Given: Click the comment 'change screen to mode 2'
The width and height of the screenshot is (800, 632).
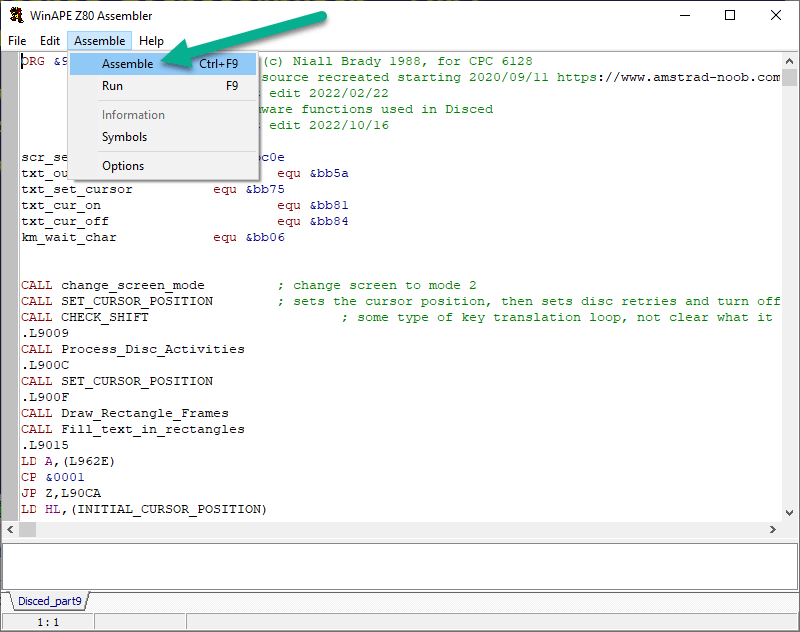Looking at the screenshot, I should (377, 285).
